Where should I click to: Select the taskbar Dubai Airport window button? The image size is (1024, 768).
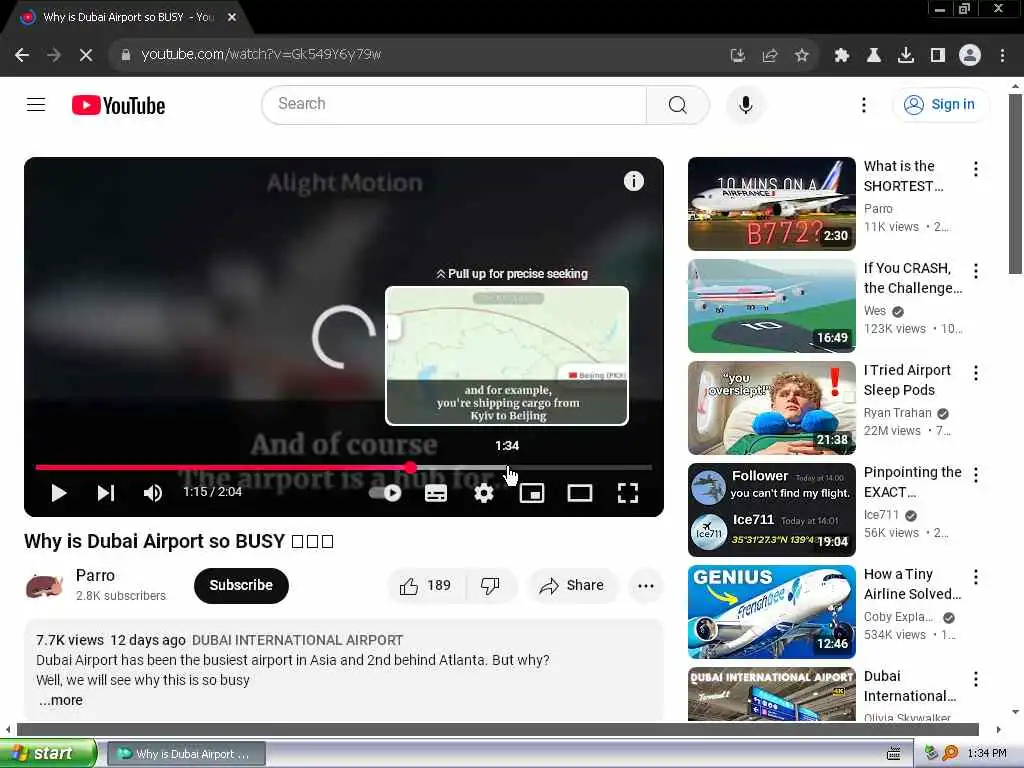point(186,754)
